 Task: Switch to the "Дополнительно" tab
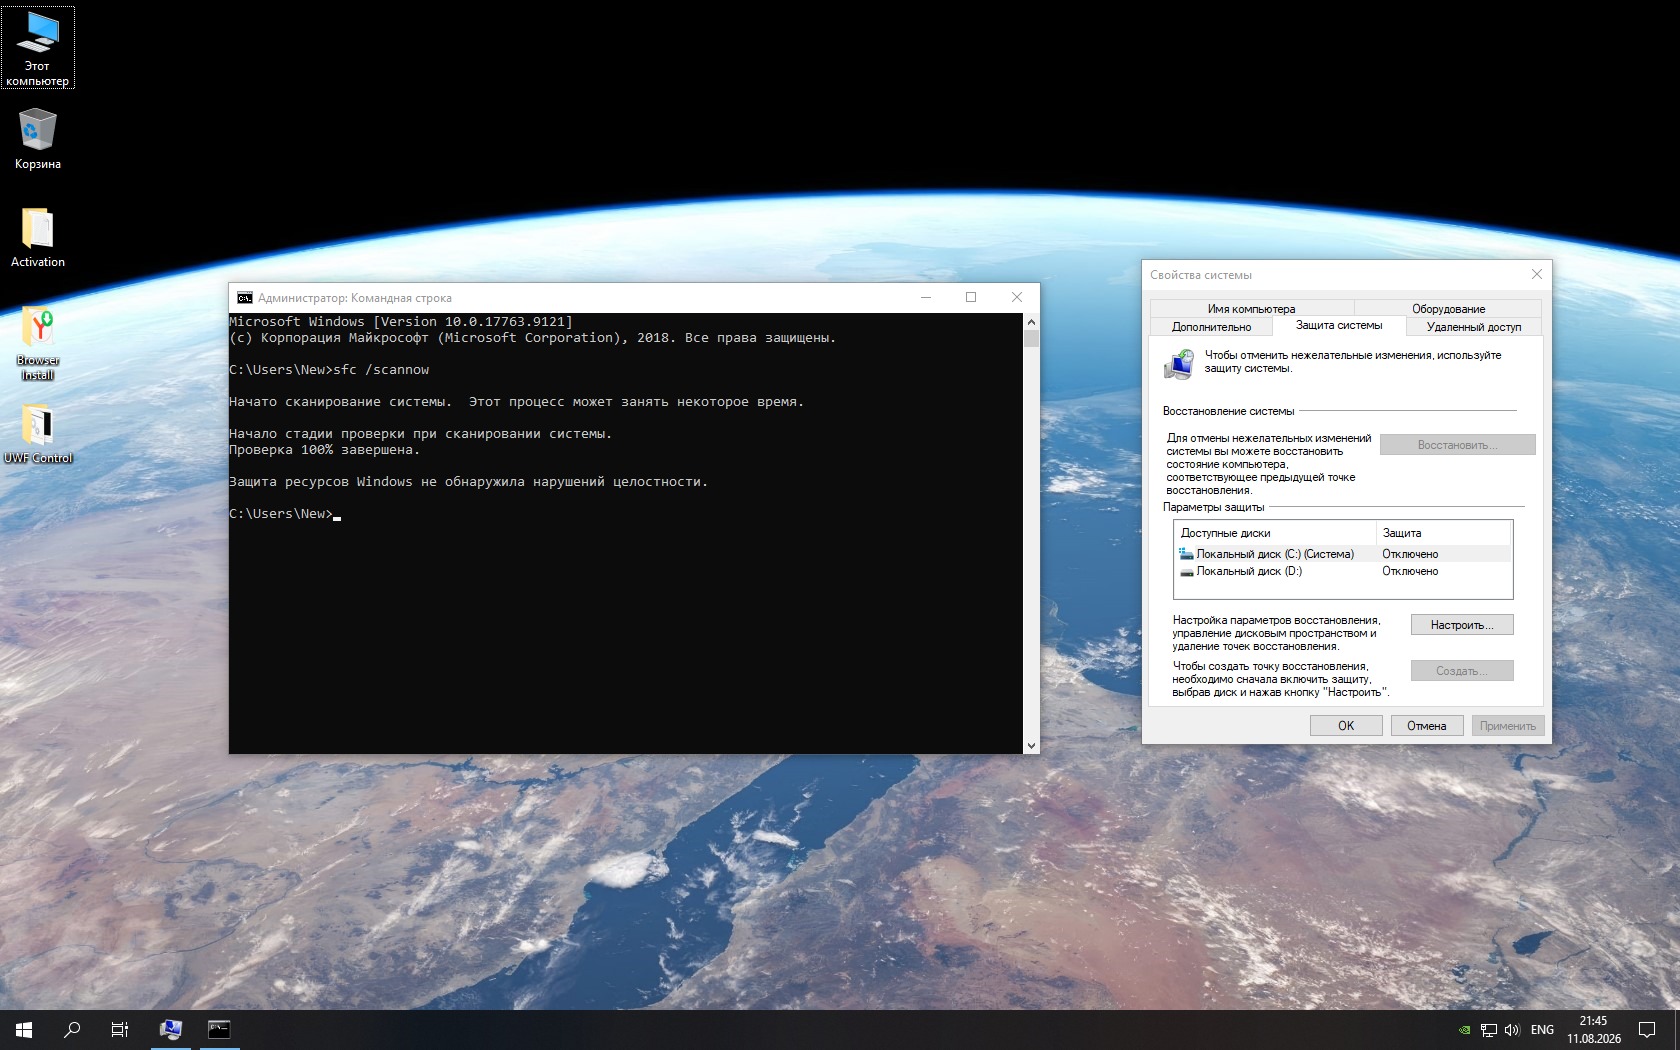pyautogui.click(x=1211, y=327)
